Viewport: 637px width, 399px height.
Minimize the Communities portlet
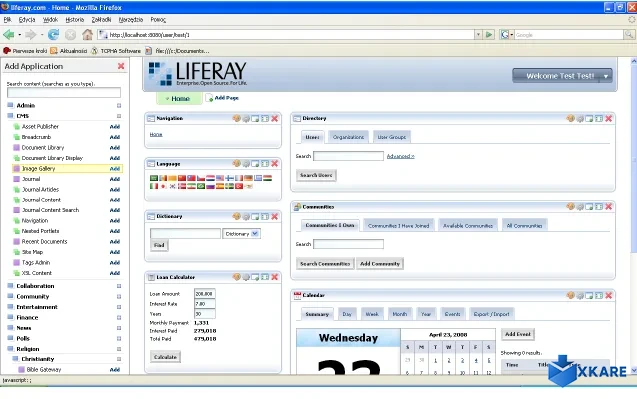point(589,207)
